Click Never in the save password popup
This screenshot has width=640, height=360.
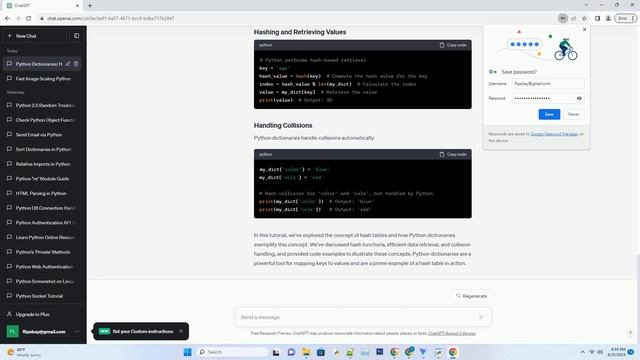click(x=573, y=114)
